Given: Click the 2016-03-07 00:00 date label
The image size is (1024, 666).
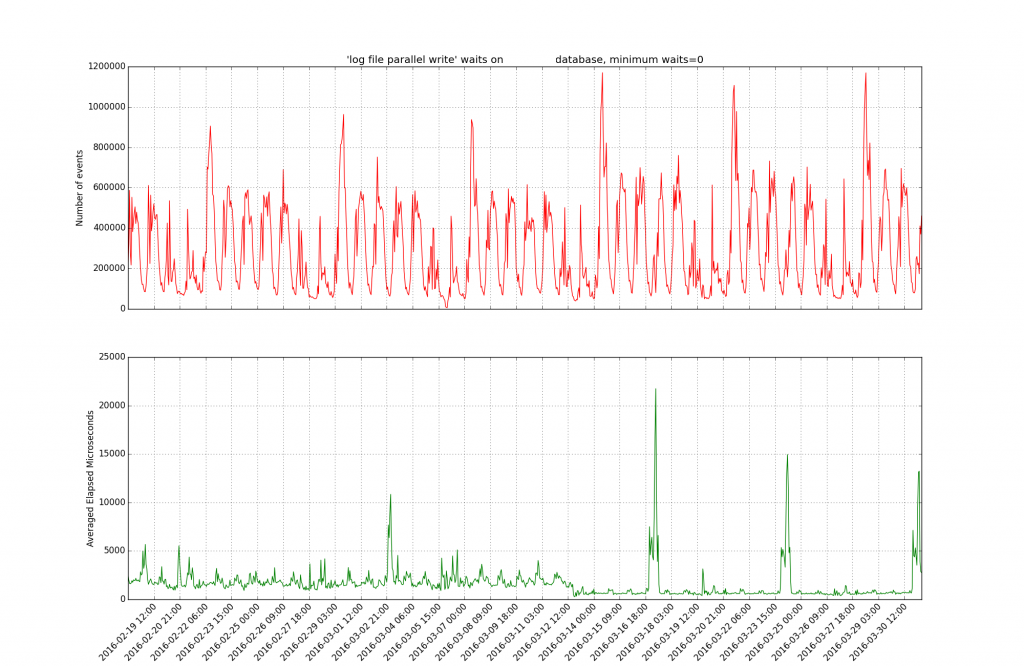Looking at the screenshot, I should click(440, 628).
